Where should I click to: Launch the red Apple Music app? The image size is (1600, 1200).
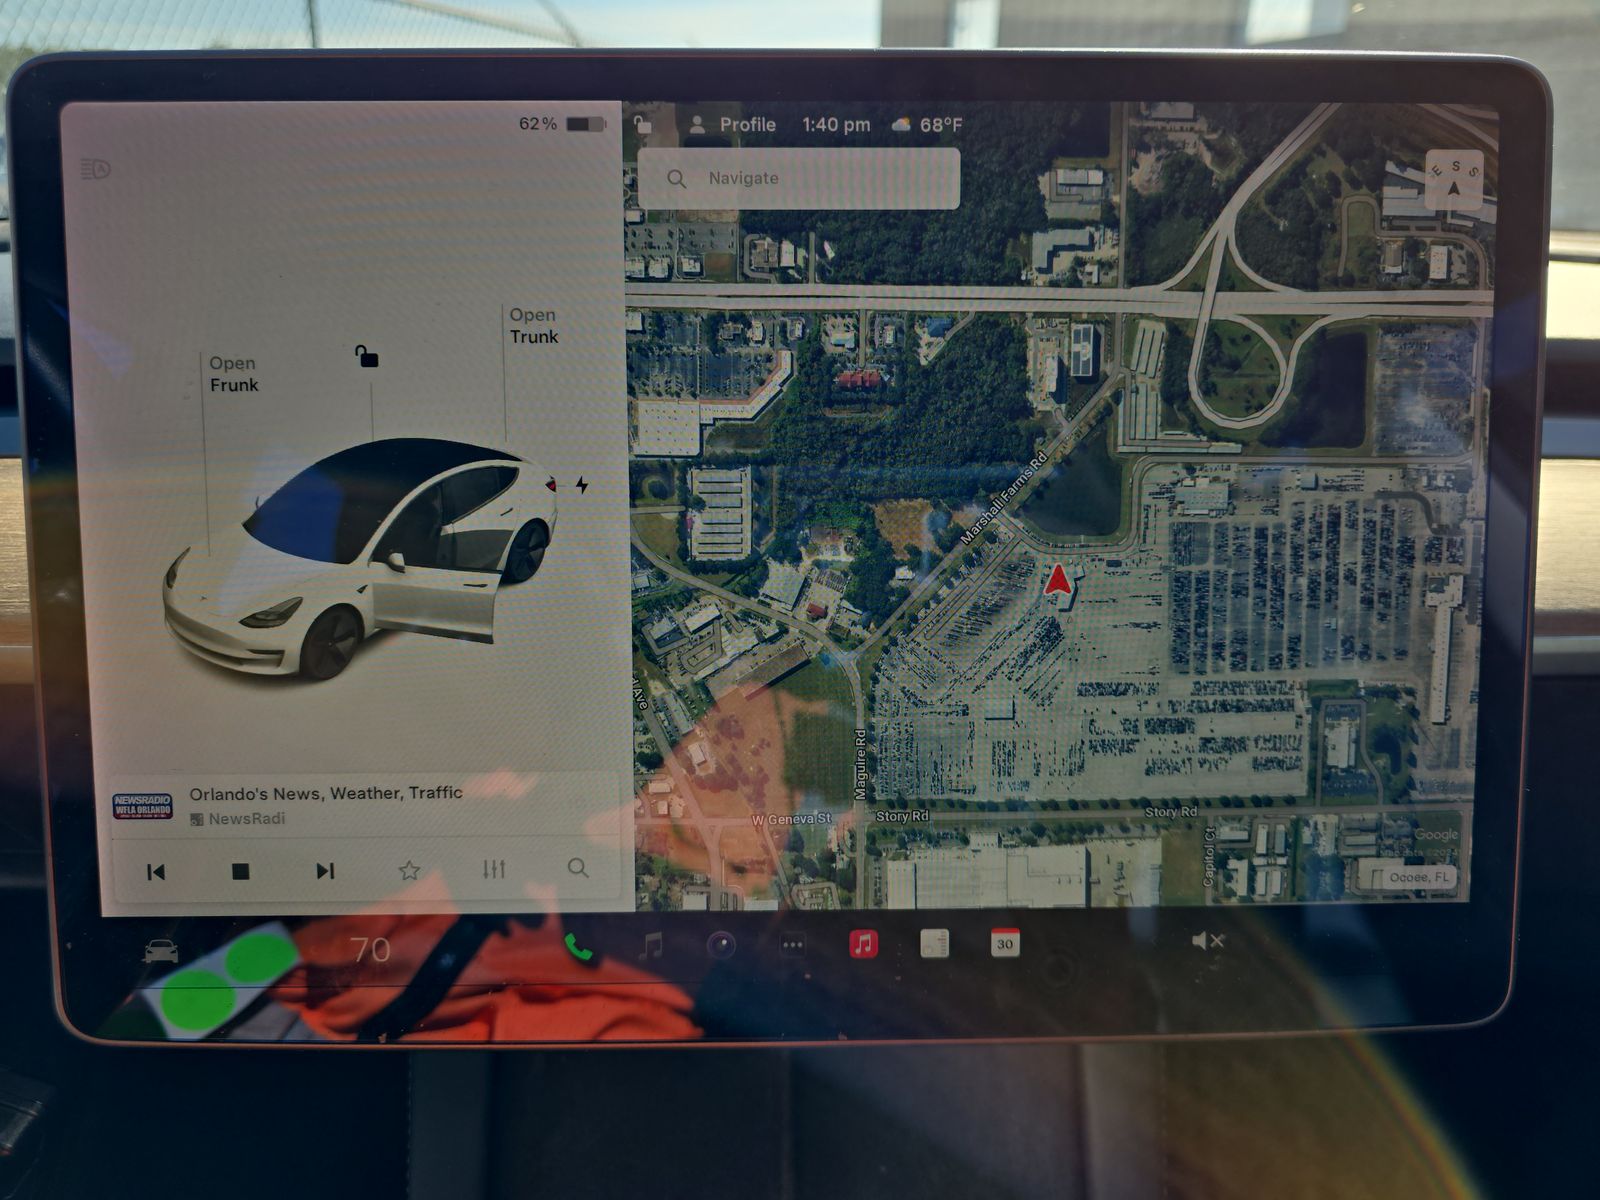click(x=863, y=943)
